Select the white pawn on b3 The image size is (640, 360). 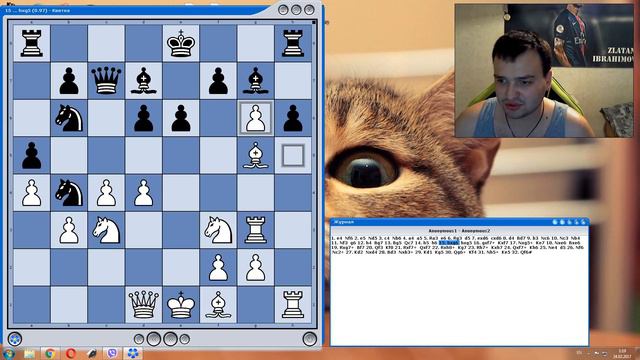[x=69, y=230]
